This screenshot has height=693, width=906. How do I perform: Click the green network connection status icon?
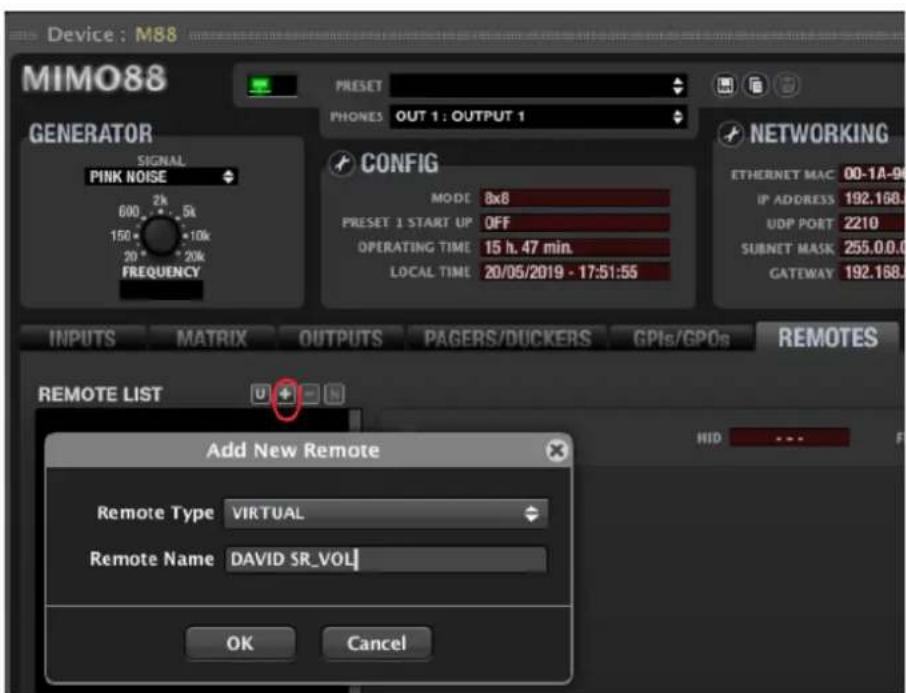coord(259,86)
